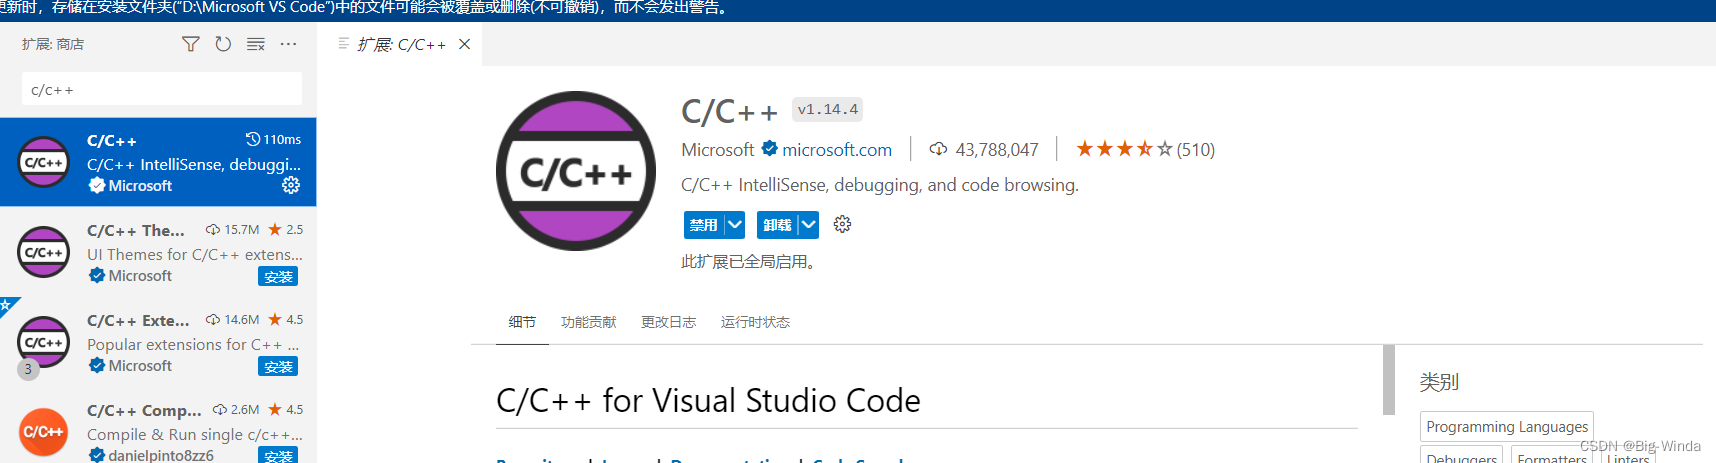Open the extension manage gear on details page
The width and height of the screenshot is (1716, 463).
pyautogui.click(x=842, y=224)
